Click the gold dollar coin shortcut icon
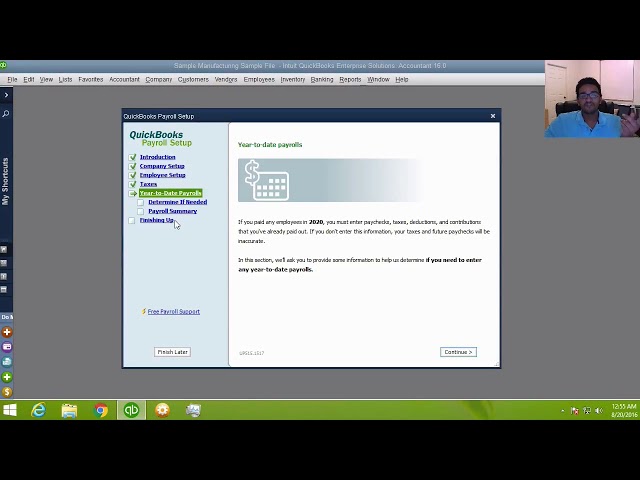The width and height of the screenshot is (640, 480). point(7,392)
